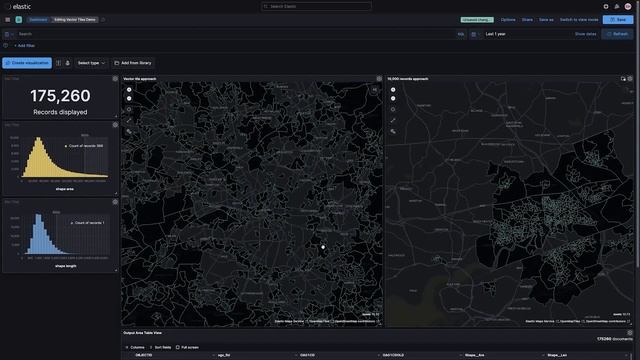Toggle the KQL query language switch

click(461, 34)
